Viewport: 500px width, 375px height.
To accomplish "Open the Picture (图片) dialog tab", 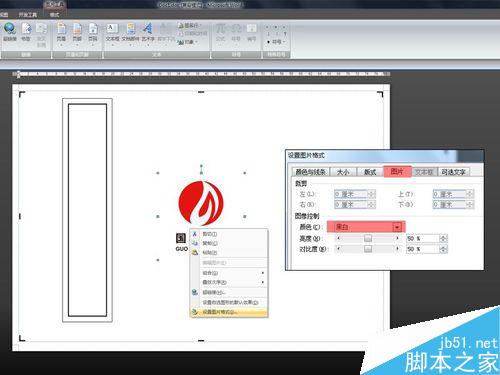I will [x=397, y=171].
